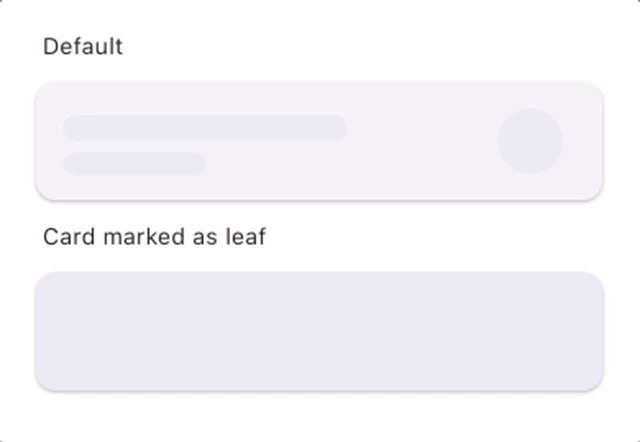This screenshot has width=640, height=442.
Task: Click the narrower of two loading bars
Action: (134, 164)
